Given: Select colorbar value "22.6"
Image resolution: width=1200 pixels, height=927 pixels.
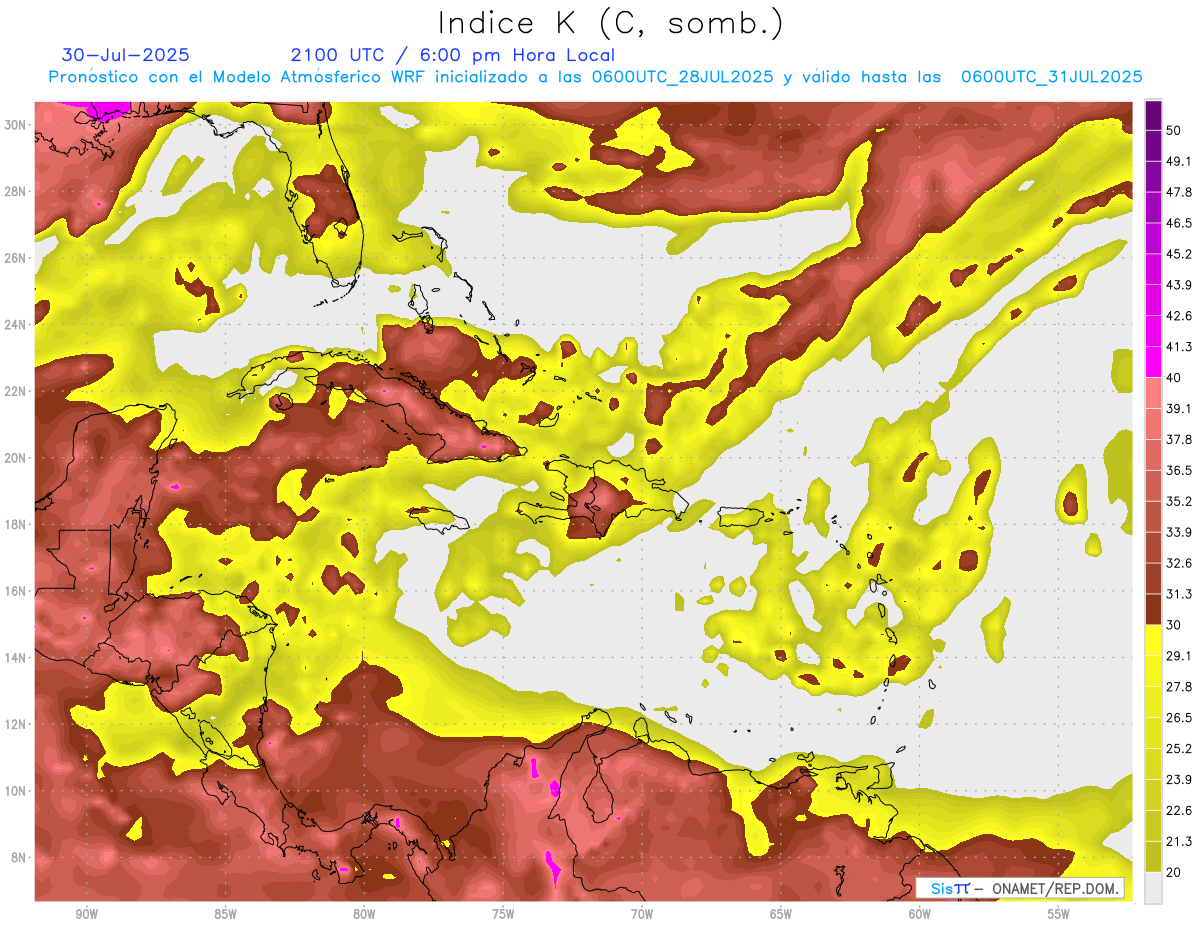Looking at the screenshot, I should click(1178, 810).
